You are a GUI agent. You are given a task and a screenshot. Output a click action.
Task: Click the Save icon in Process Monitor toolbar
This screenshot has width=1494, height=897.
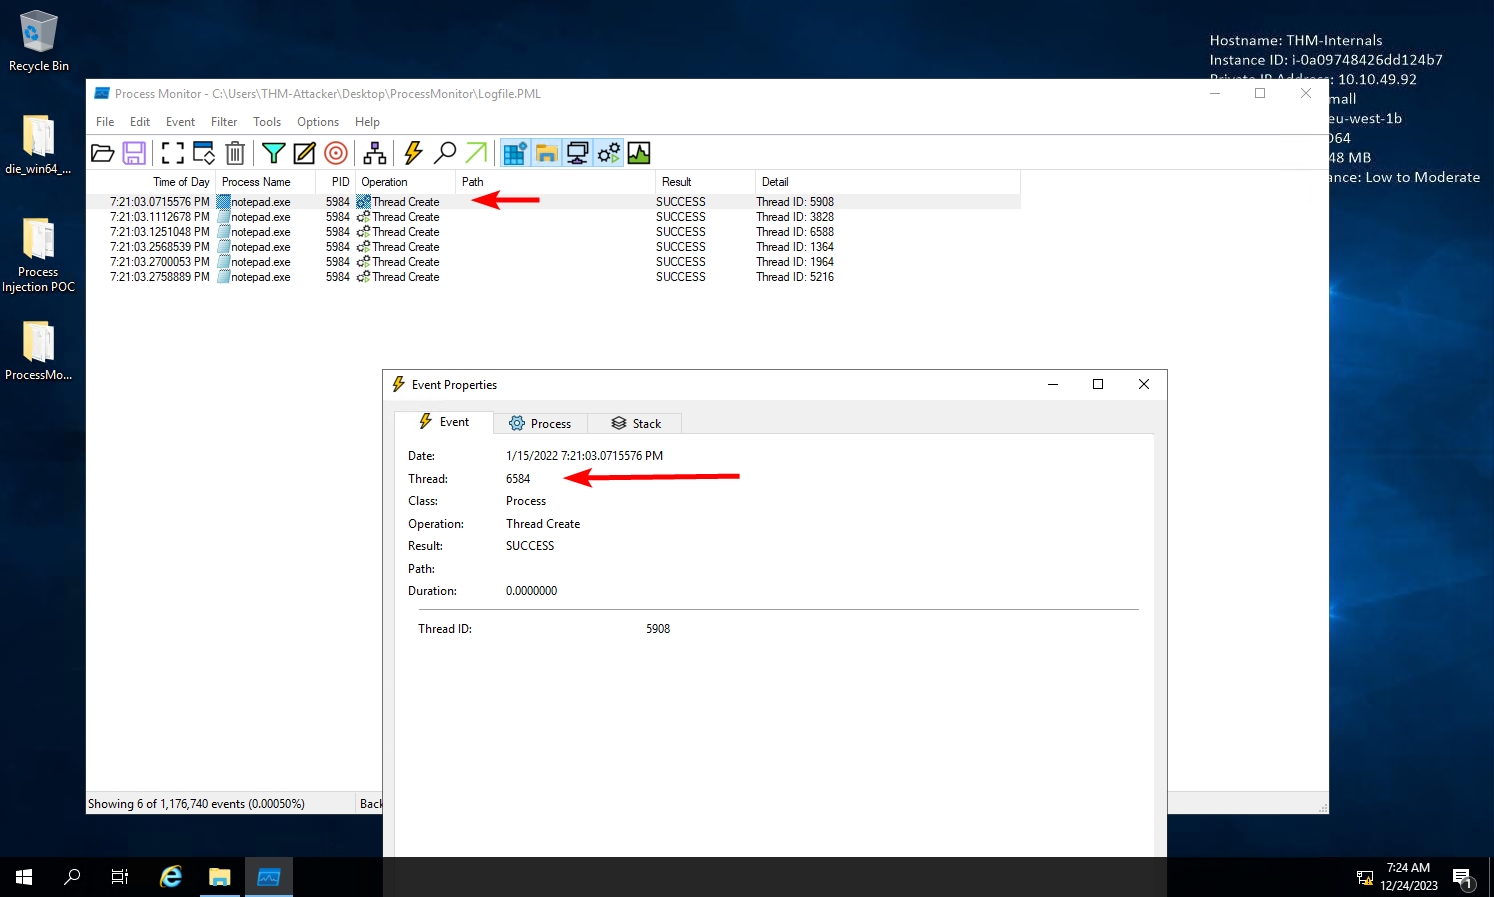point(134,153)
